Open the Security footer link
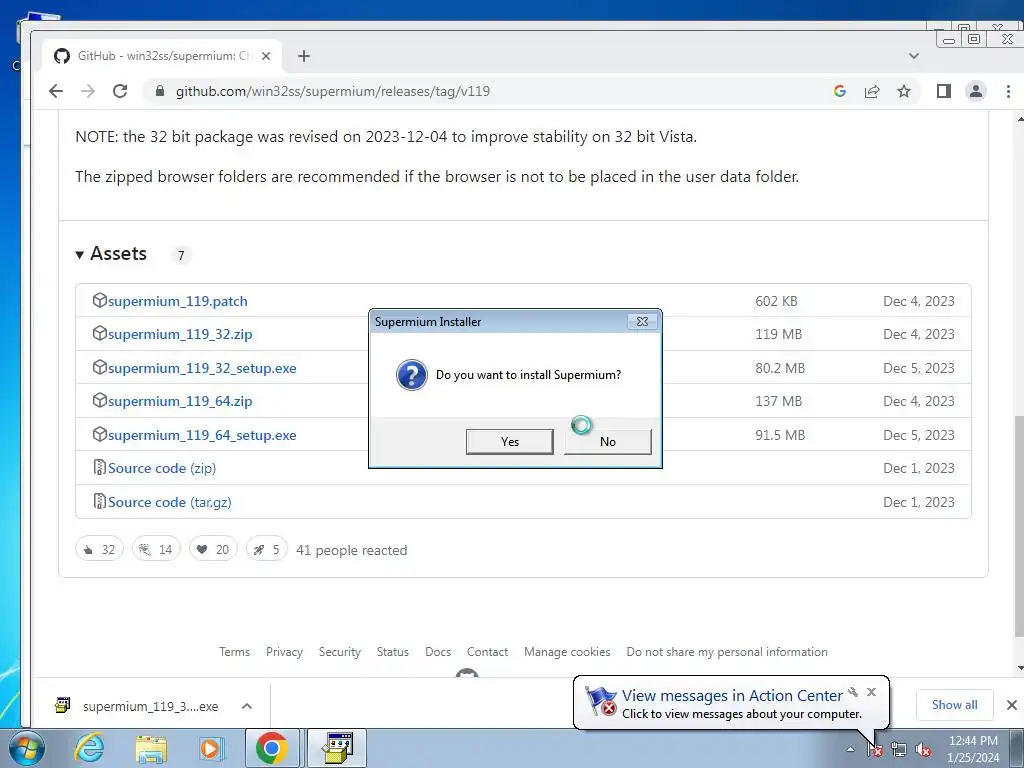This screenshot has height=768, width=1024. (340, 652)
